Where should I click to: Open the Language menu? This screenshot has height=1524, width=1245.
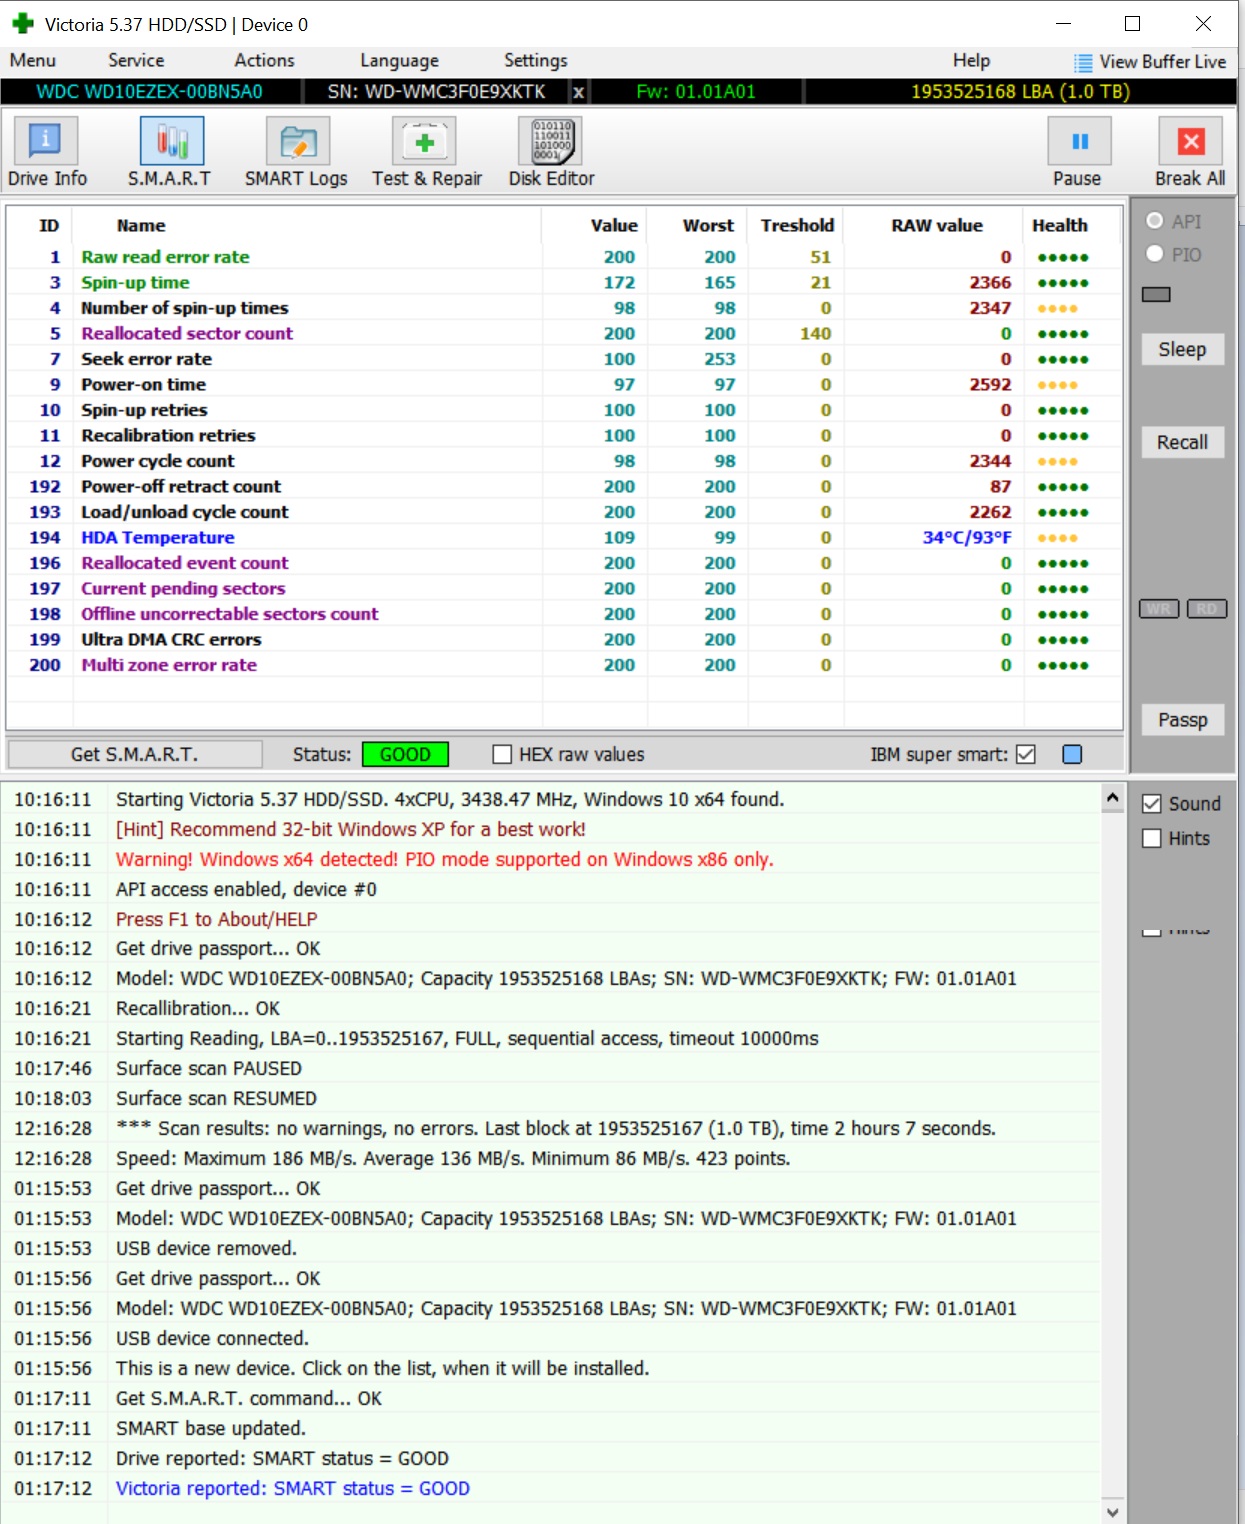[399, 60]
